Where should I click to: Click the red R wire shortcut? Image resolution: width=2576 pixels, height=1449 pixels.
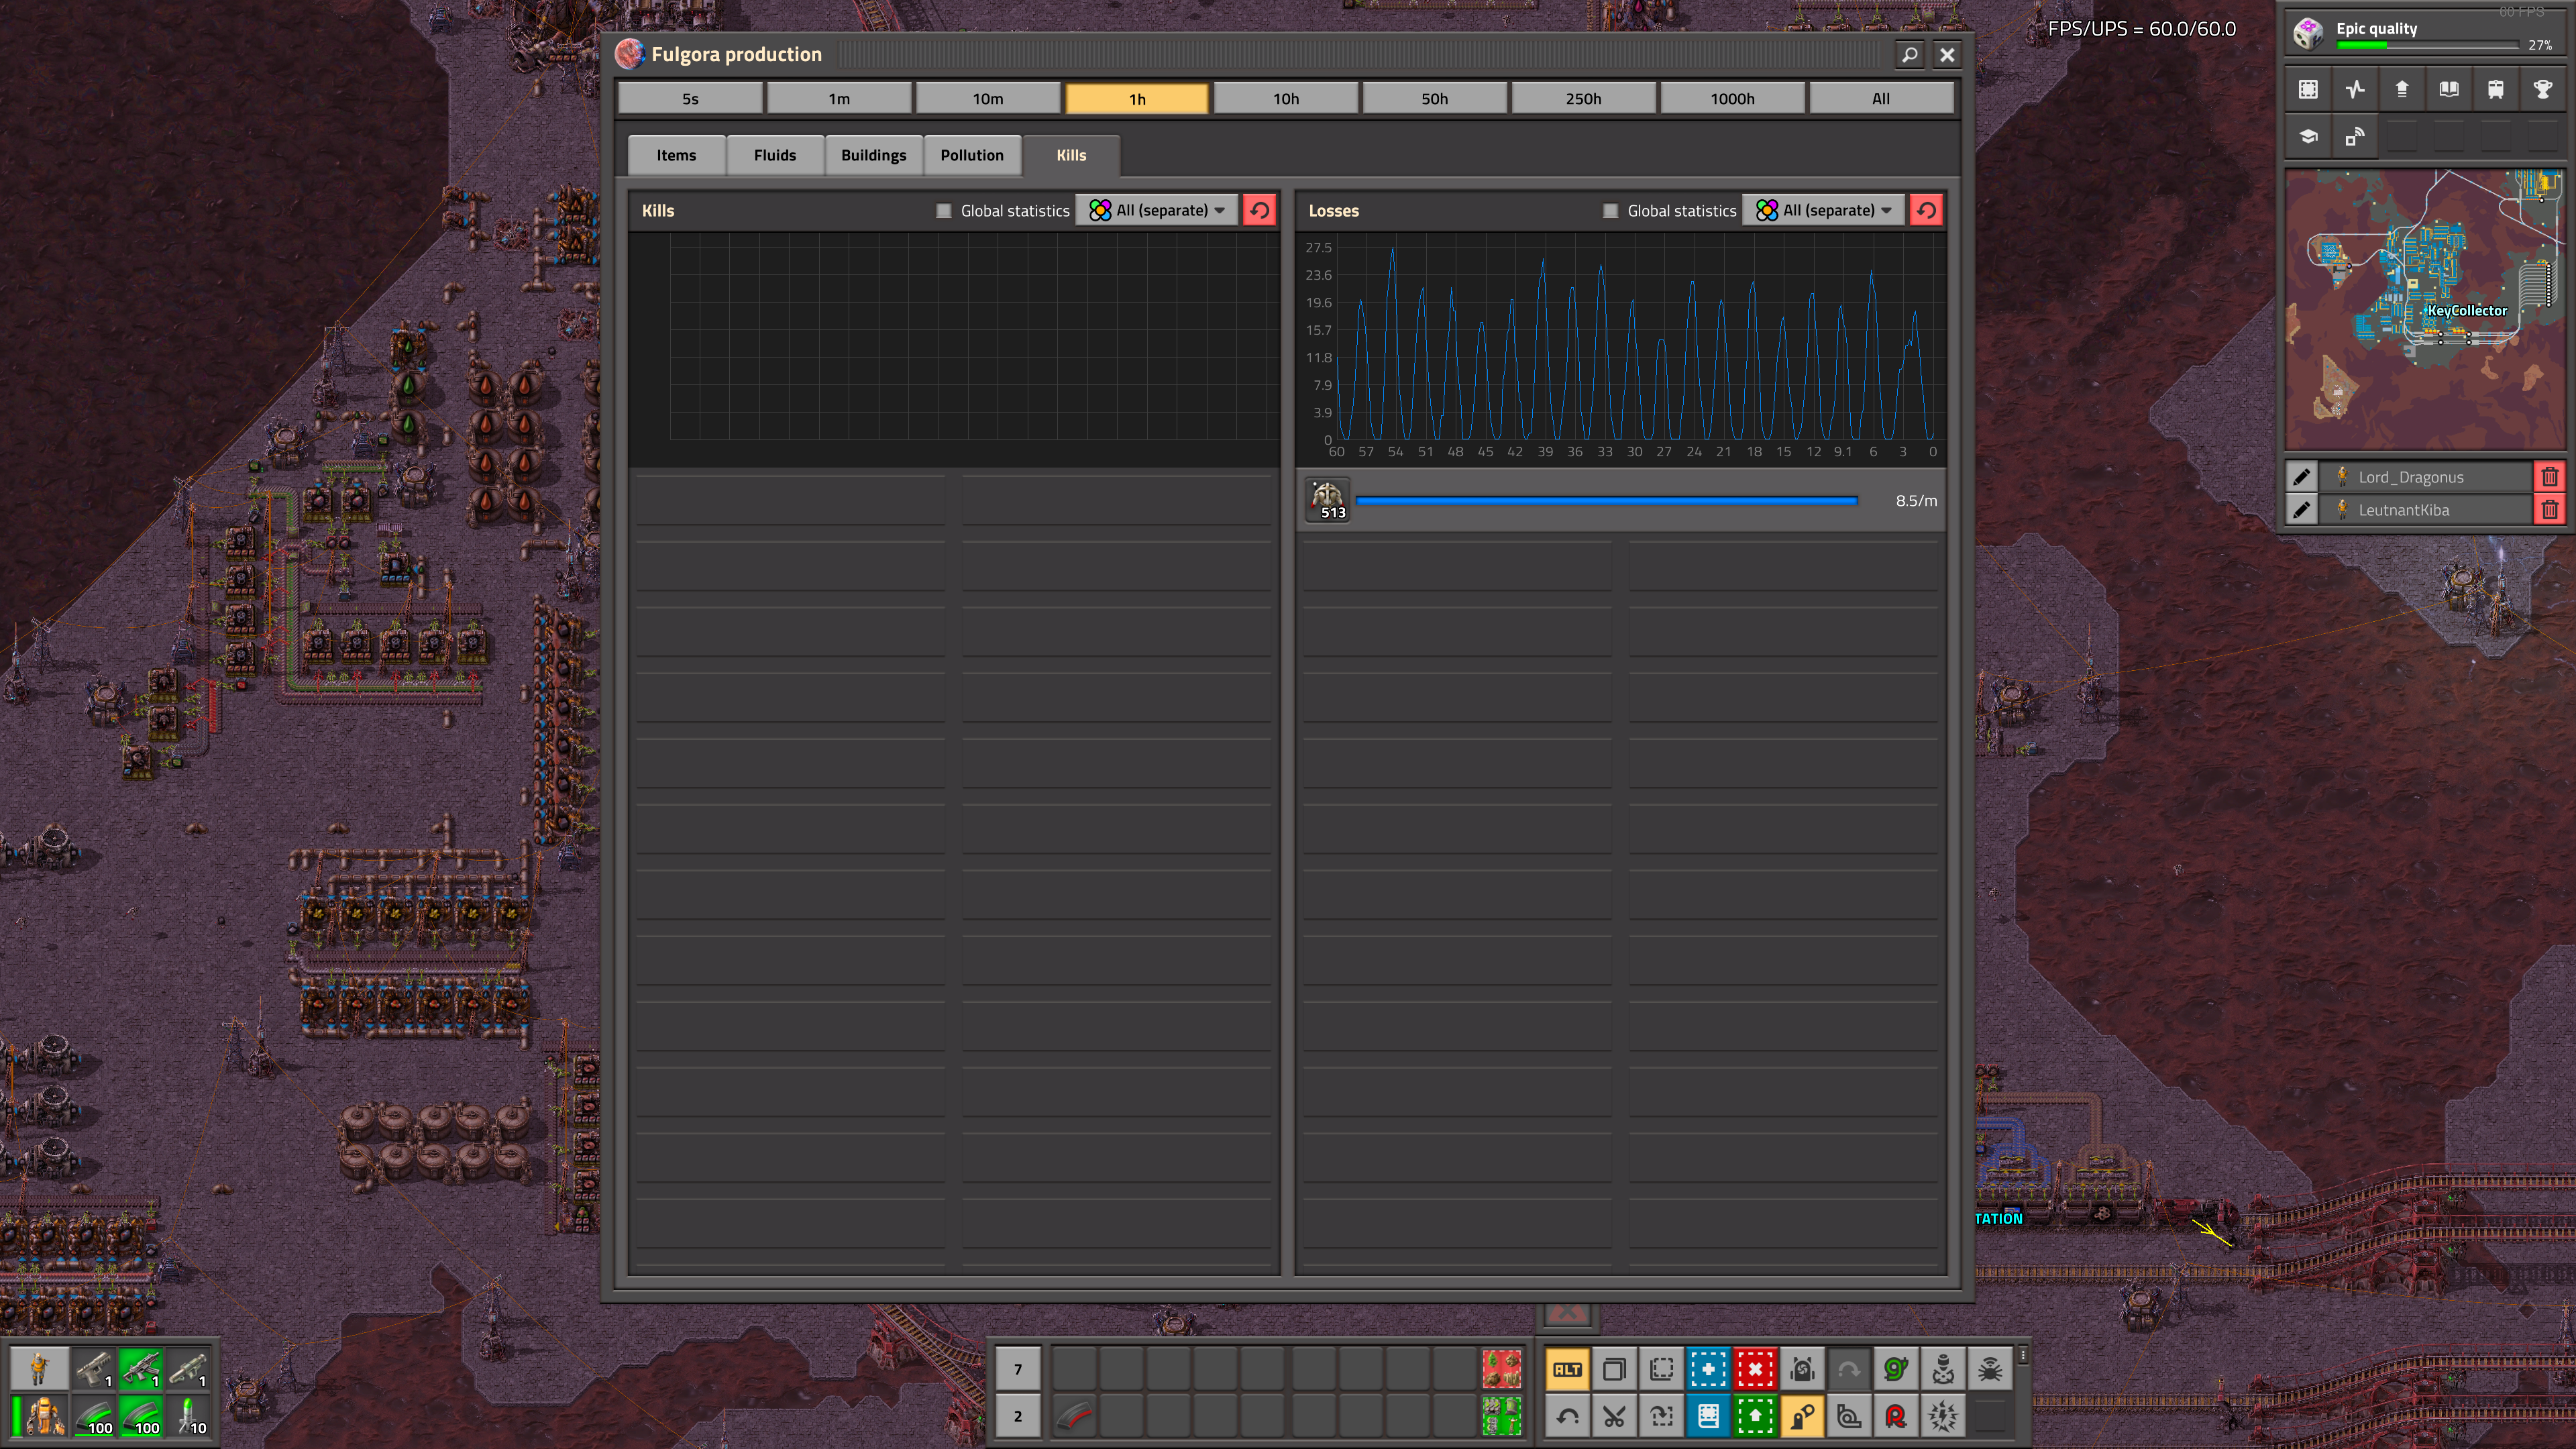[1896, 1416]
